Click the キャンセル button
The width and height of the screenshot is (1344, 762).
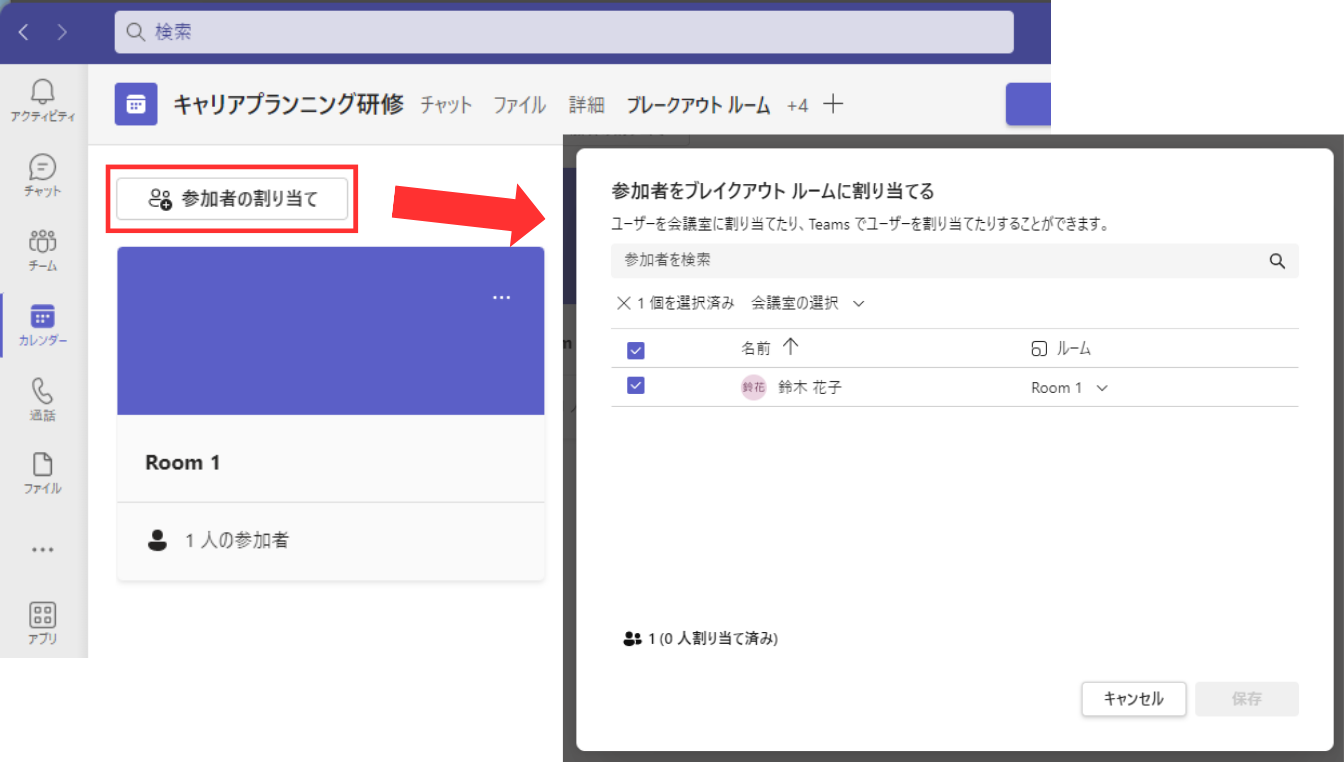click(x=1133, y=699)
